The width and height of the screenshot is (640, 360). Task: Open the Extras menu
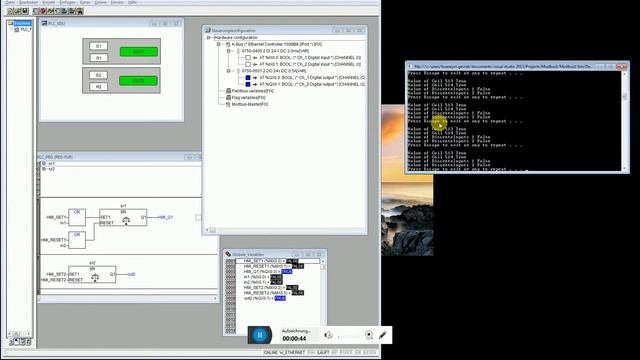(85, 2)
